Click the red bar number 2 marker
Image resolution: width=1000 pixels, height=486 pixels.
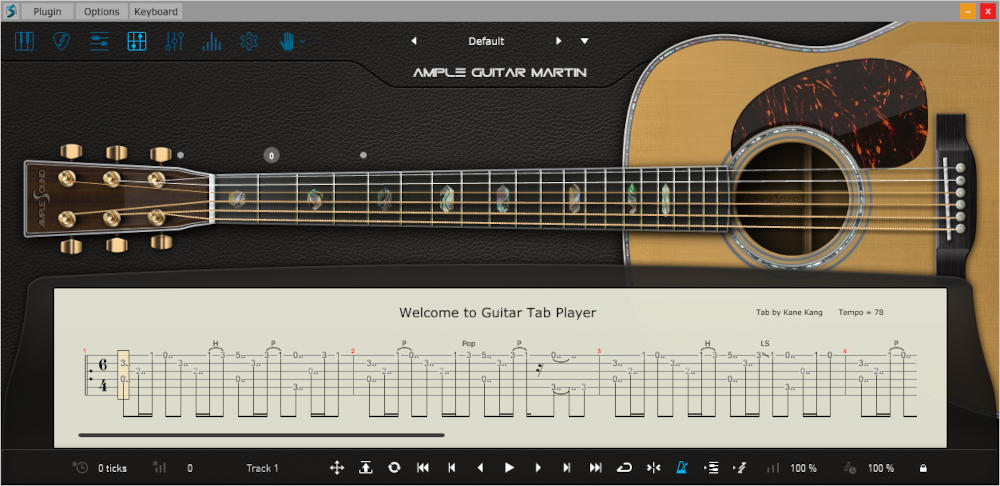click(x=353, y=351)
